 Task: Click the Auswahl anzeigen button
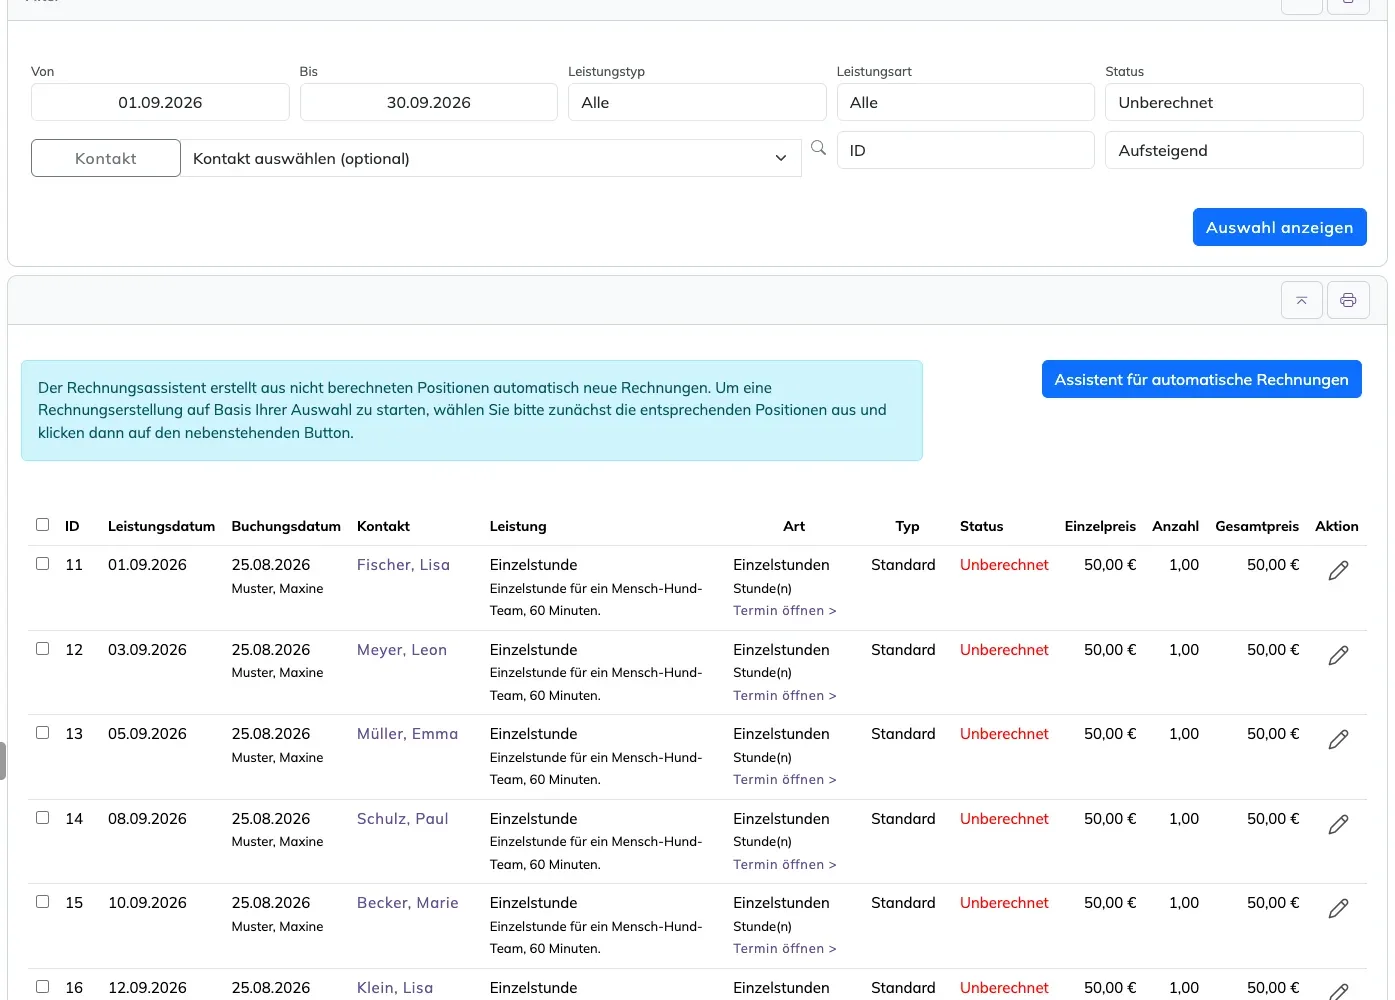pyautogui.click(x=1279, y=227)
